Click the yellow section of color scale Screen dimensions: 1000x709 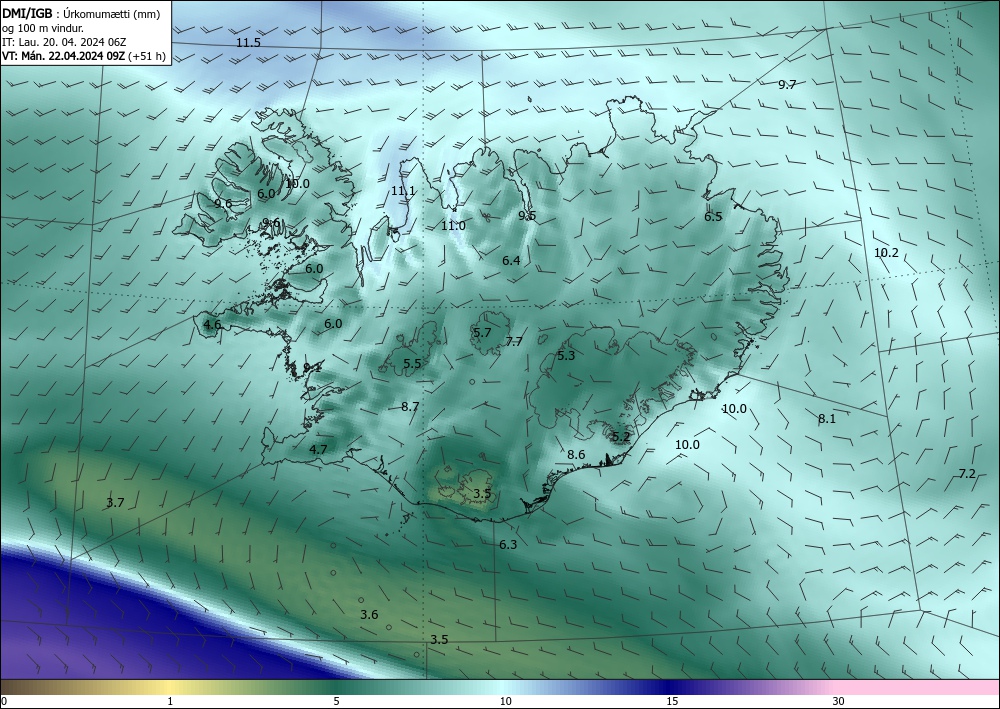(x=170, y=687)
